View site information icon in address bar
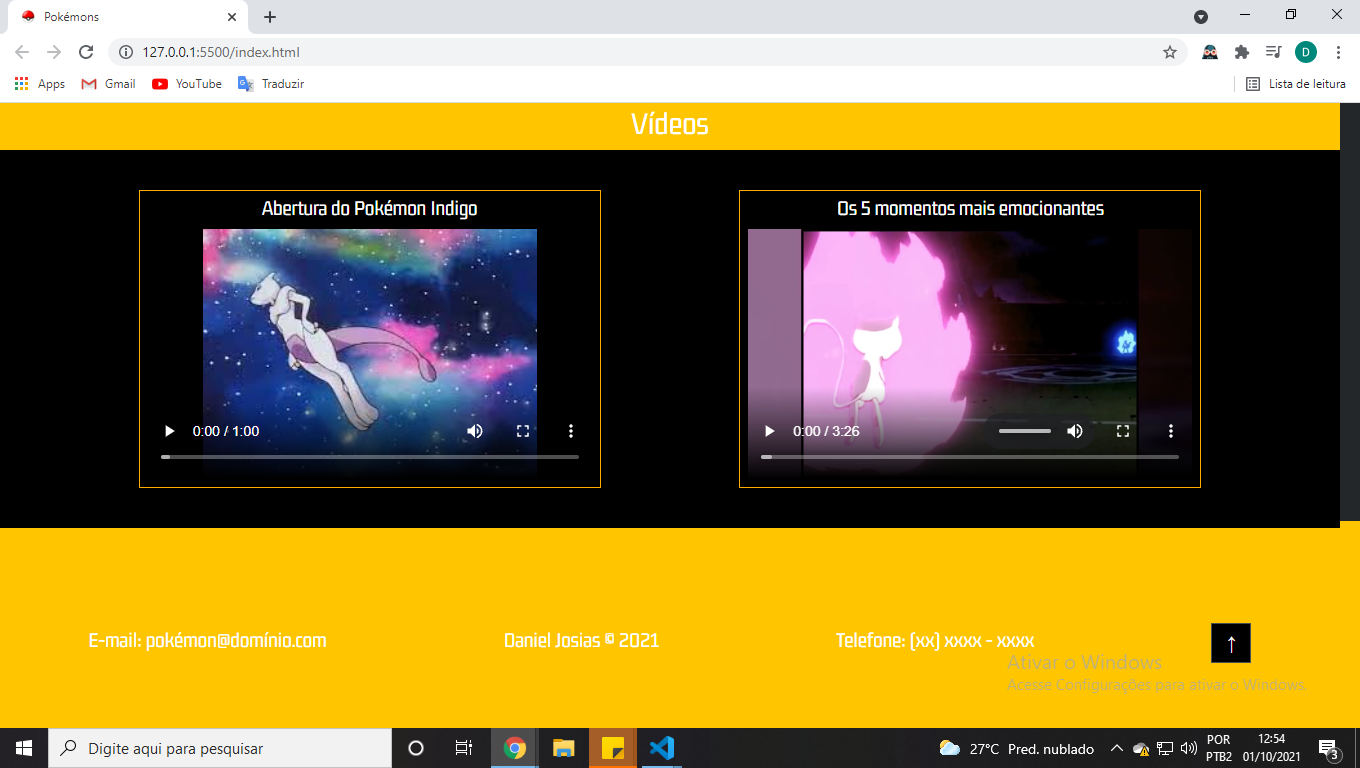The height and width of the screenshot is (768, 1360). coord(126,52)
